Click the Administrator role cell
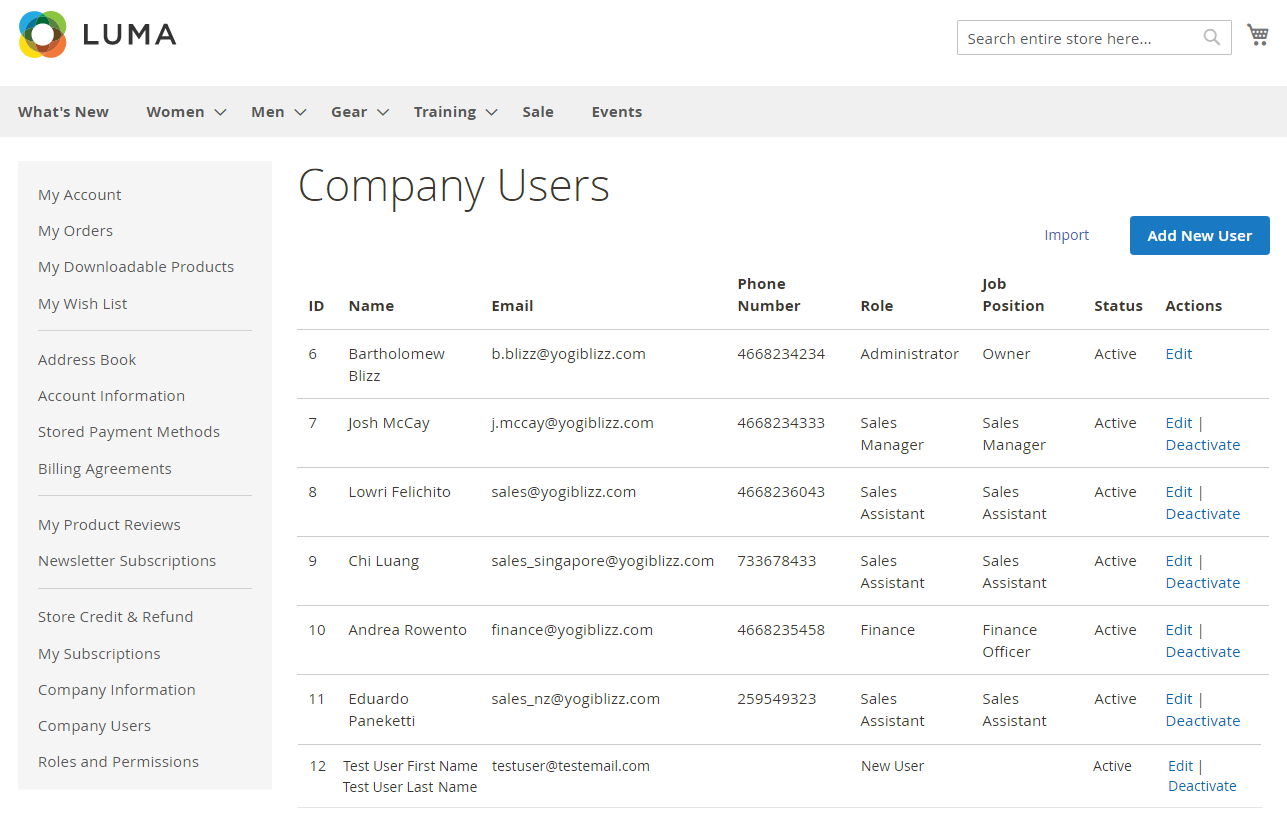The height and width of the screenshot is (817, 1287). 909,354
